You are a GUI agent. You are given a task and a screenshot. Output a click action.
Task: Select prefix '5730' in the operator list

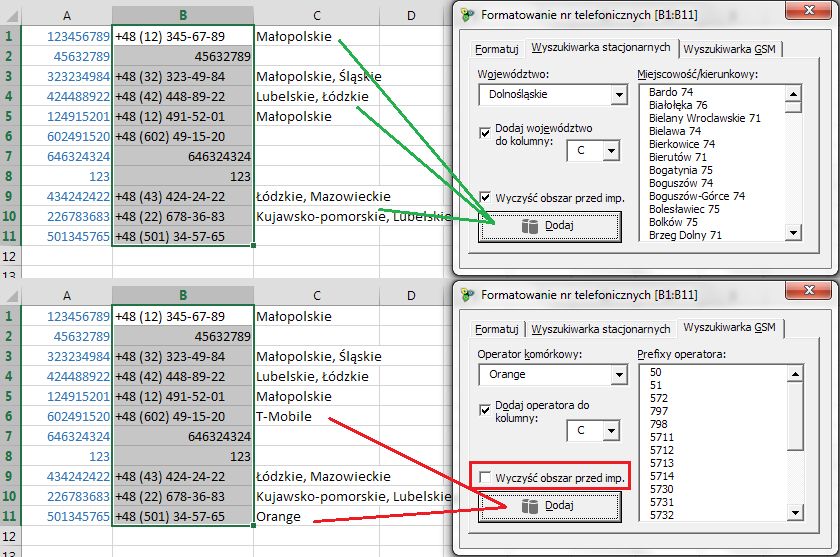(x=662, y=489)
